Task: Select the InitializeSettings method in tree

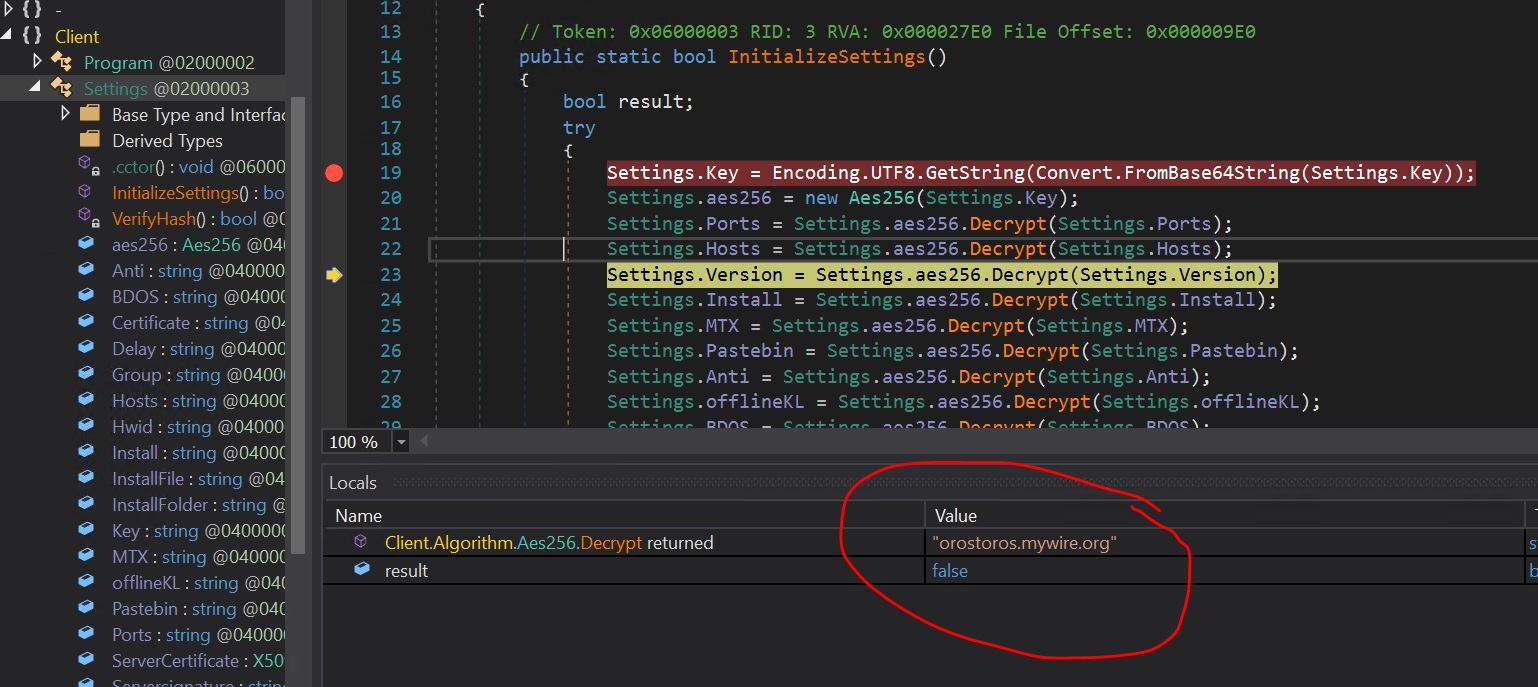Action: 175,192
